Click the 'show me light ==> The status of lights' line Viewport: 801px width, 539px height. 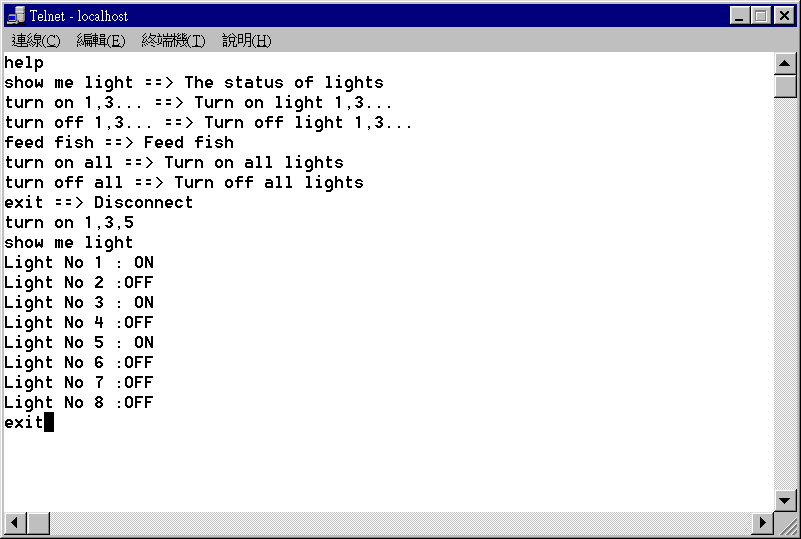(x=194, y=83)
